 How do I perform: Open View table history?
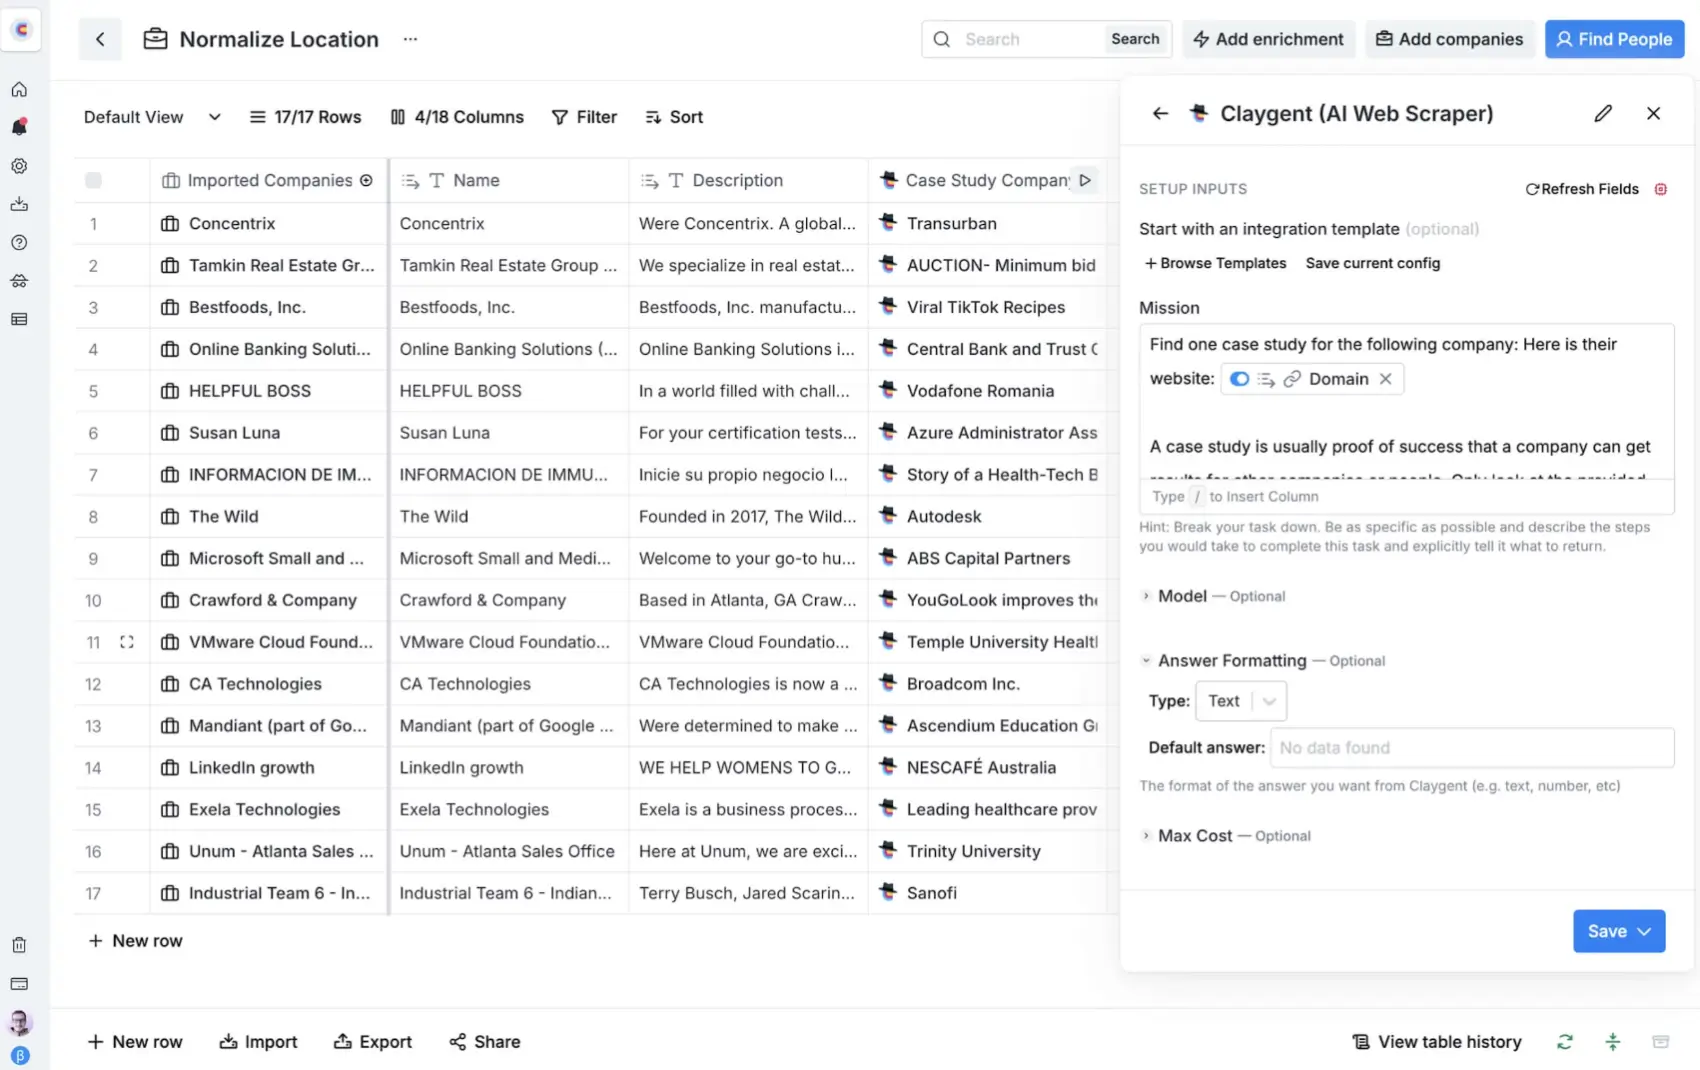[x=1437, y=1042]
